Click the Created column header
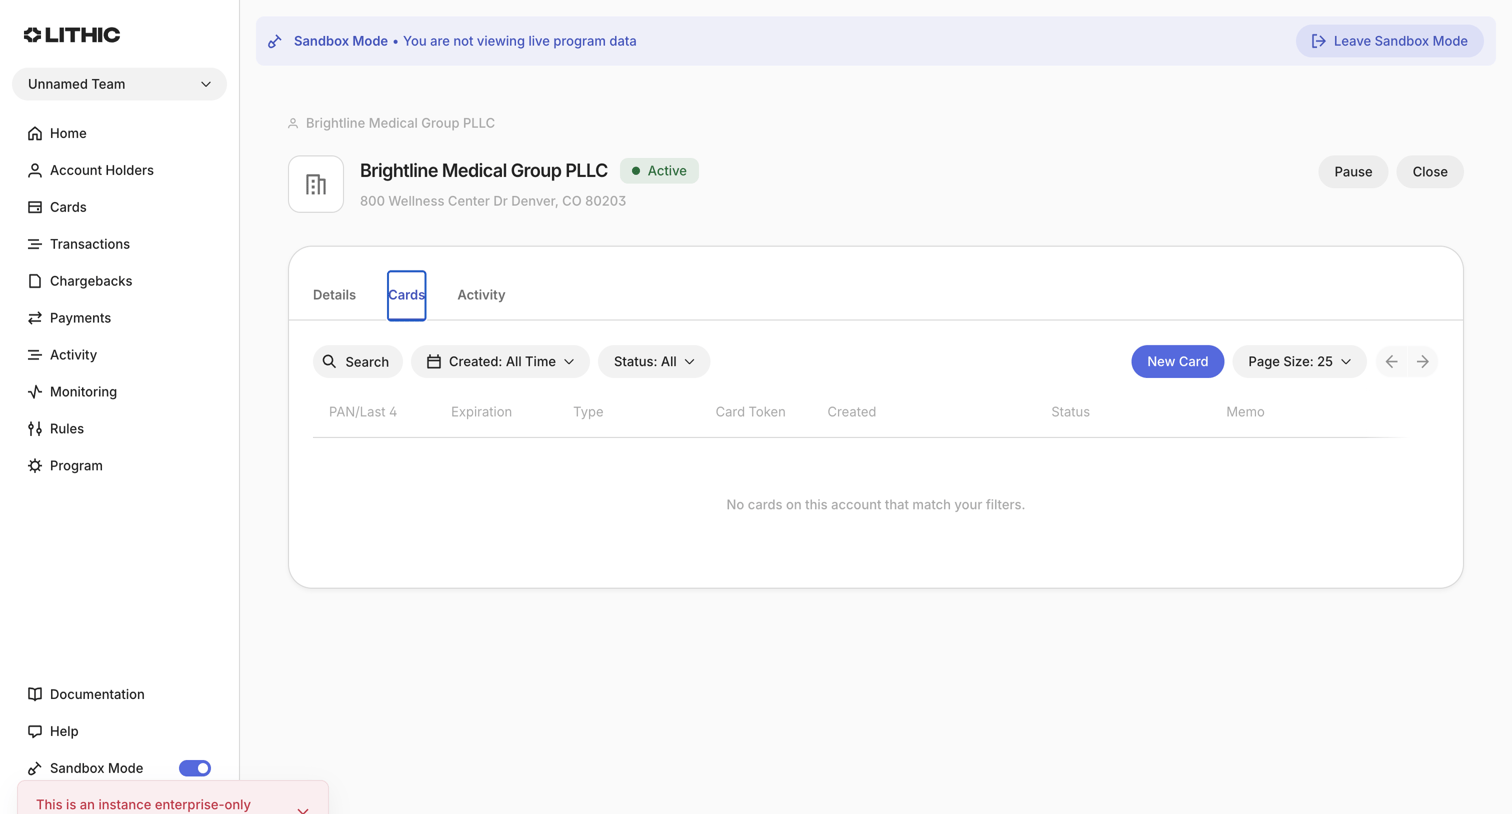 (851, 412)
